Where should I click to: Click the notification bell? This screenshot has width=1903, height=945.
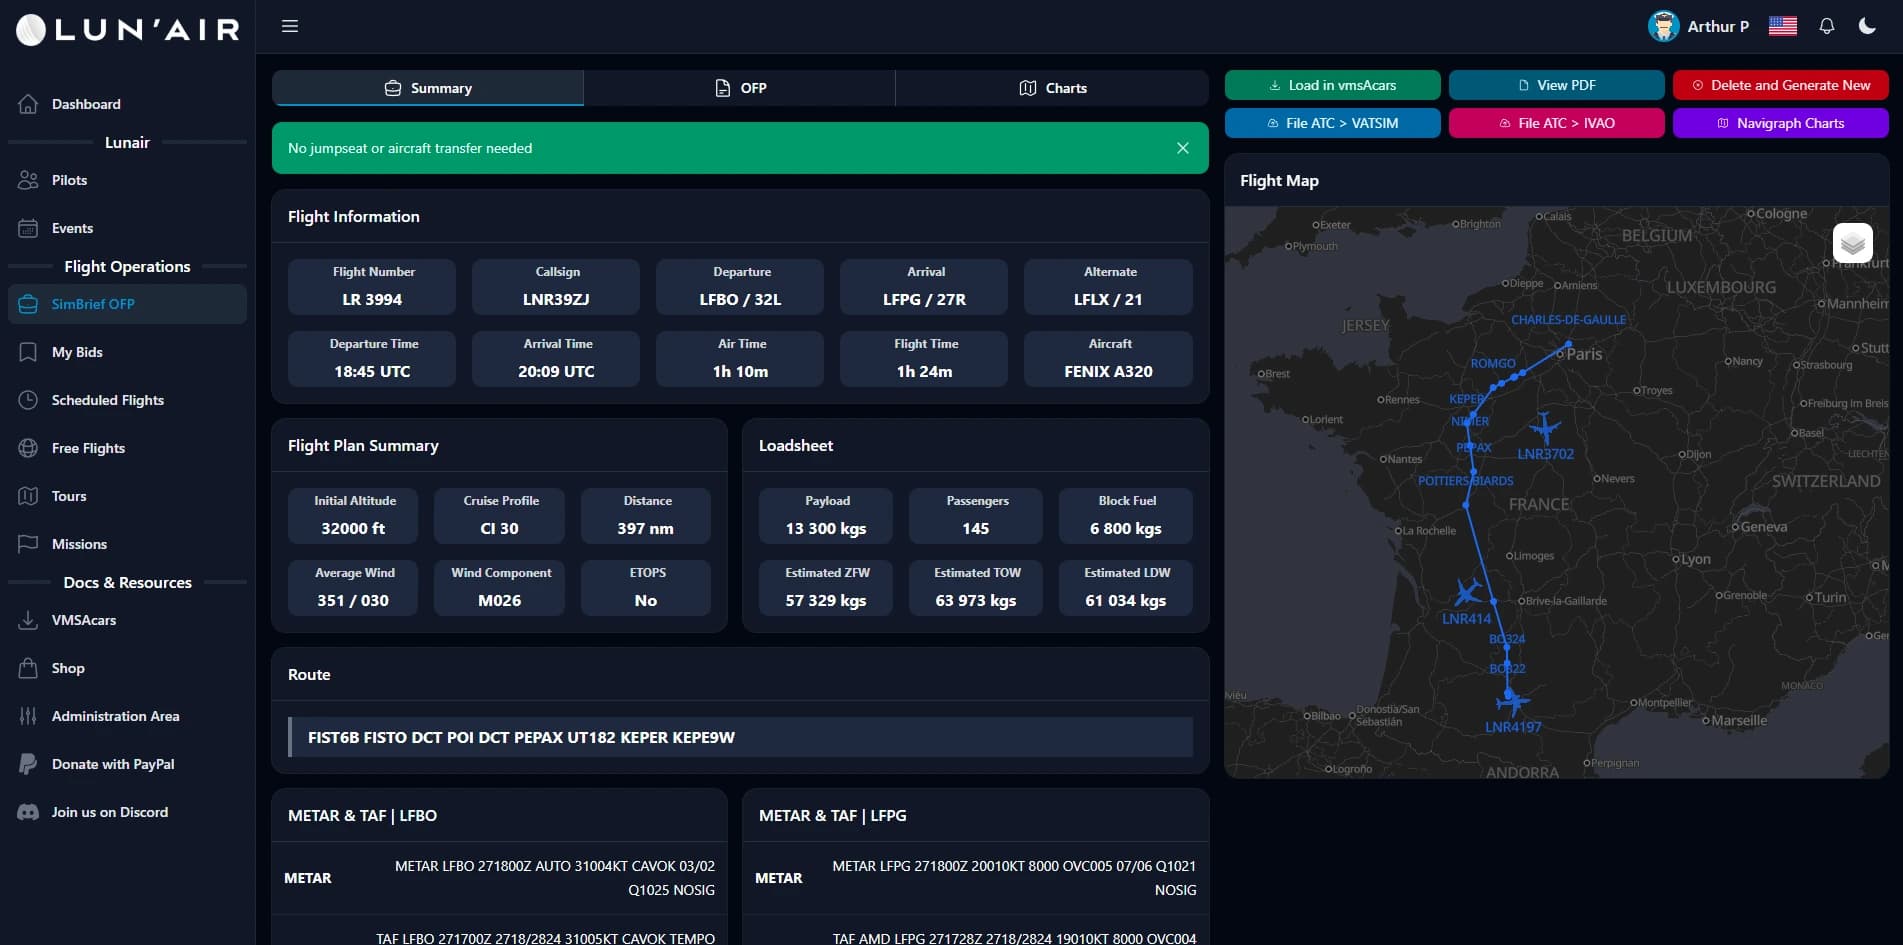(1827, 25)
